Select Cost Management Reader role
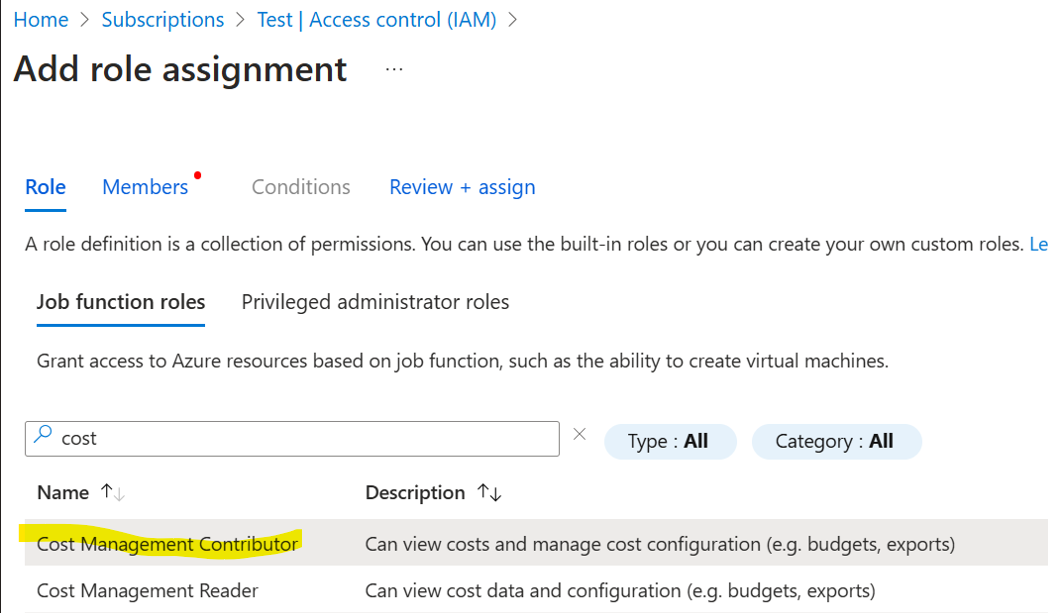Screen dimensions: 1048x613 click(x=147, y=591)
